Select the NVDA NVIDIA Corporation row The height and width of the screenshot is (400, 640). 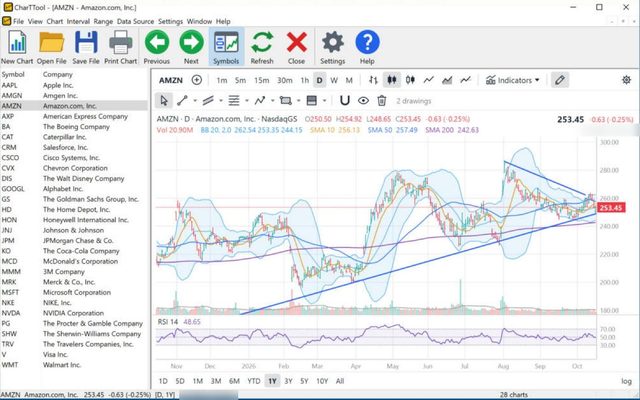tap(74, 313)
